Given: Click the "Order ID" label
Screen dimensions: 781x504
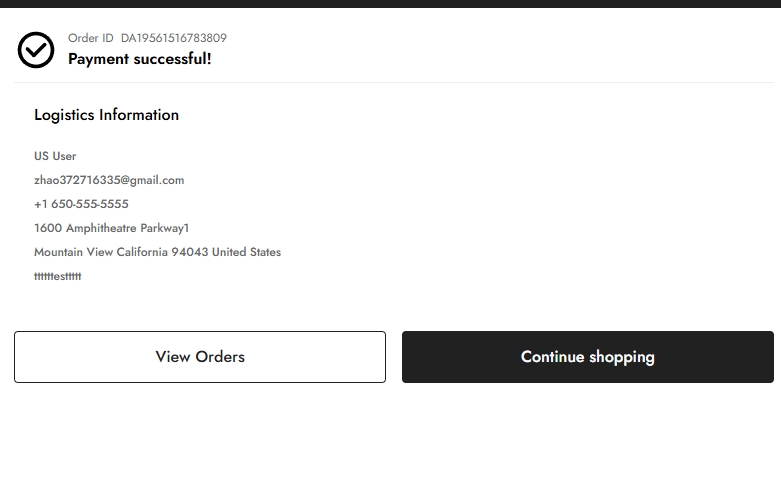Looking at the screenshot, I should pos(90,38).
